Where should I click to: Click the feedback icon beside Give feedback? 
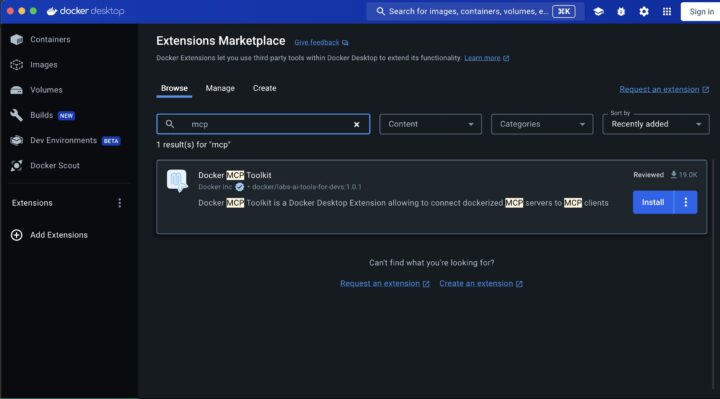pos(345,43)
